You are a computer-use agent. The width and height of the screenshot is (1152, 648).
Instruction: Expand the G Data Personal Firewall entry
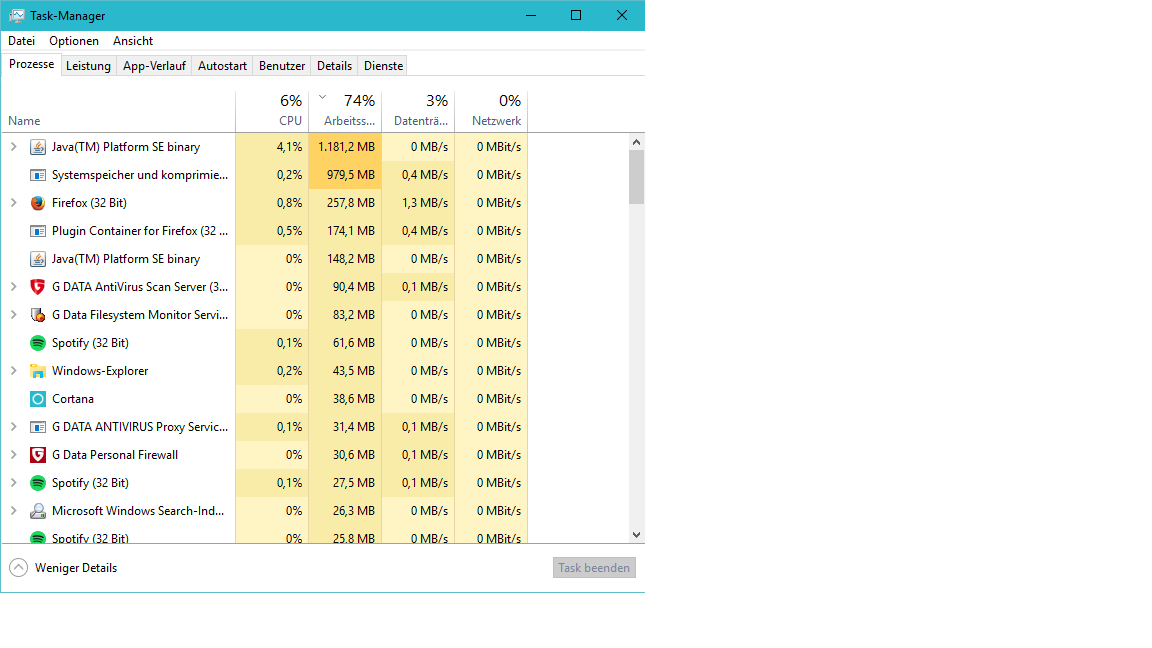tap(13, 455)
